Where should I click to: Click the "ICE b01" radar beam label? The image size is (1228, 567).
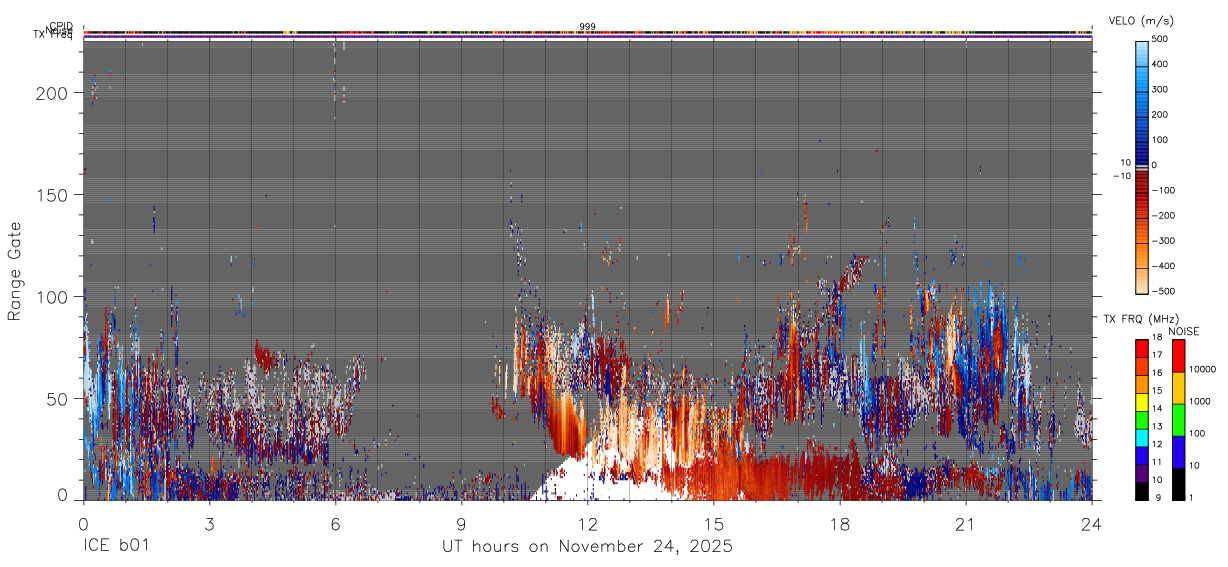point(115,547)
